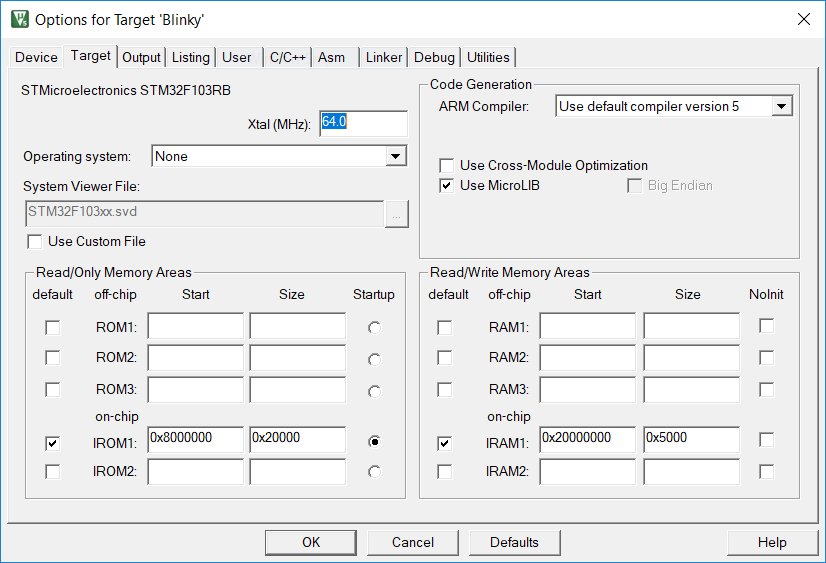Viewport: 826px width, 563px height.
Task: Select ROM1 as Startup region
Action: tap(375, 328)
